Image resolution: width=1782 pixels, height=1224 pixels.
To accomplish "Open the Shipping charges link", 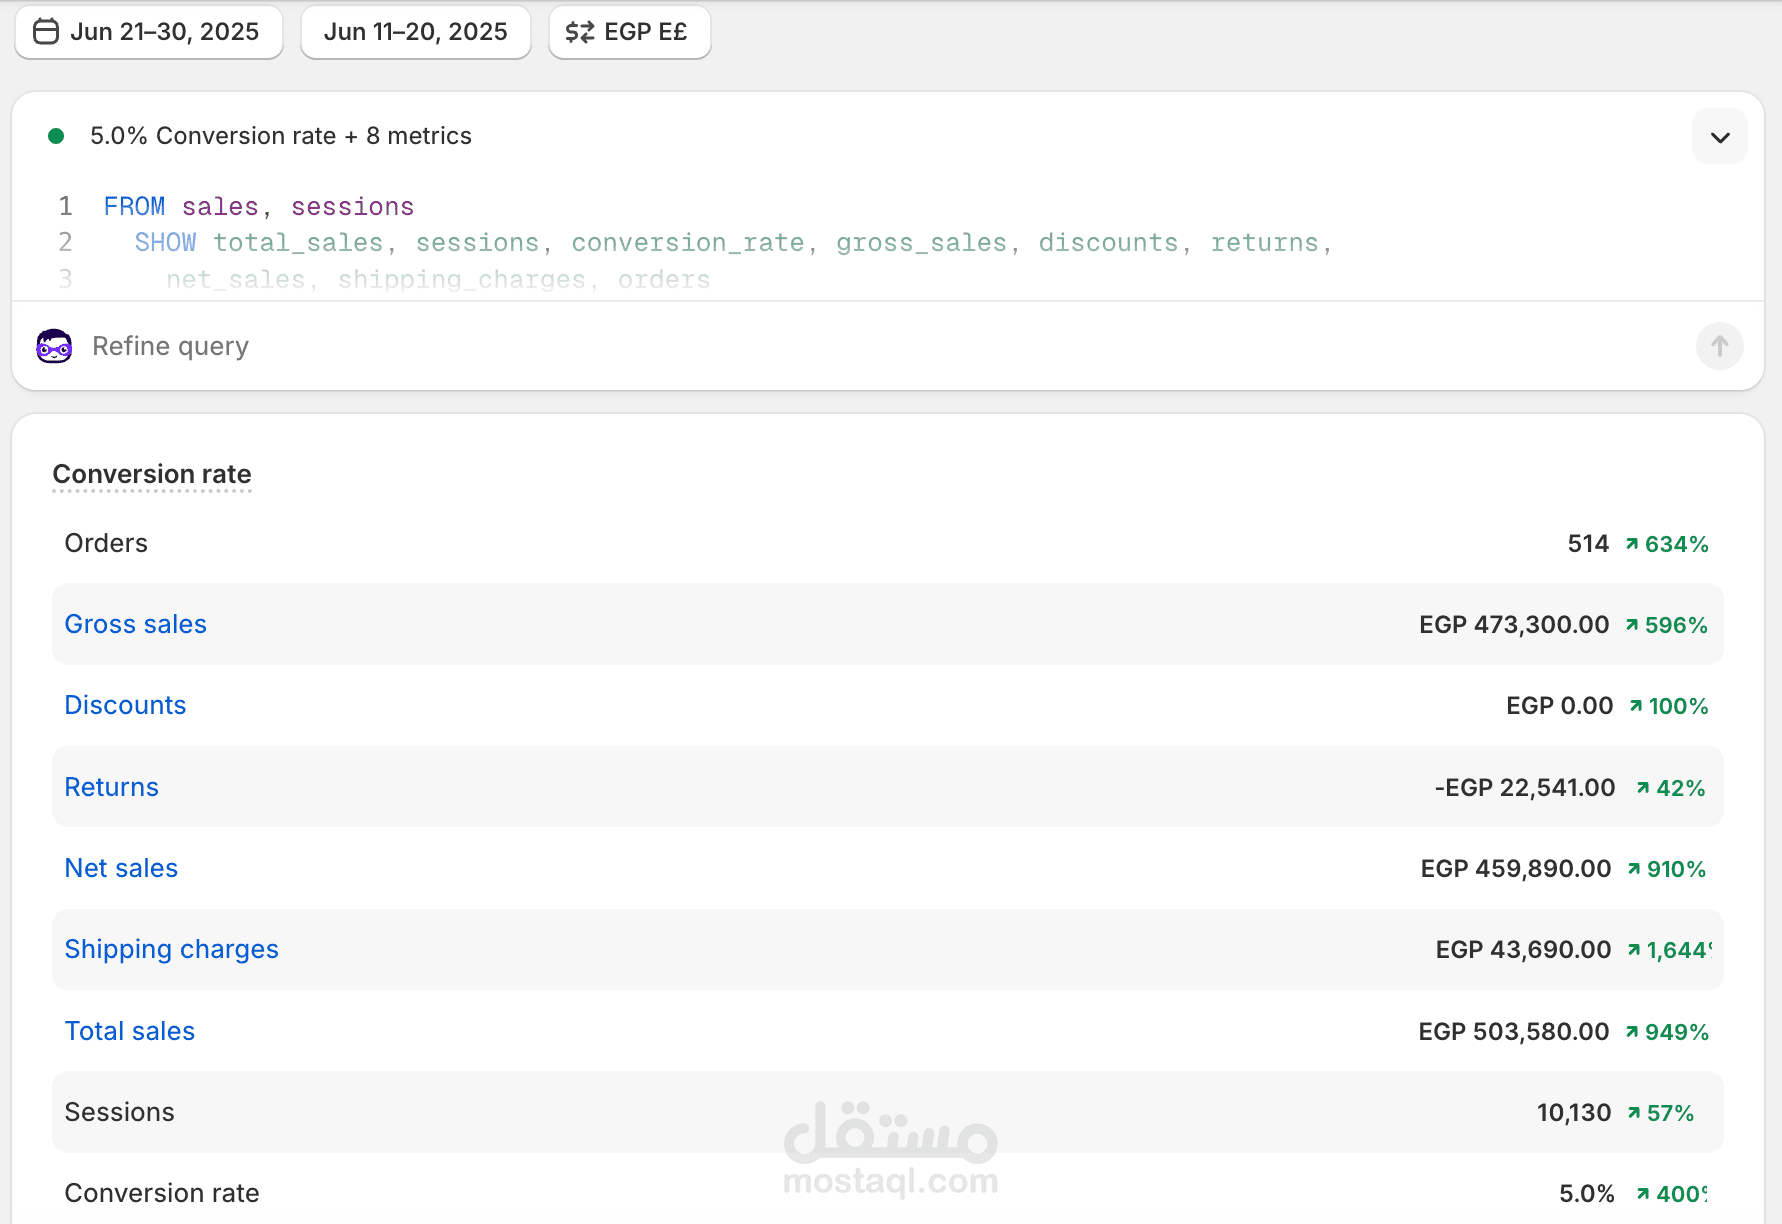I will (x=172, y=949).
